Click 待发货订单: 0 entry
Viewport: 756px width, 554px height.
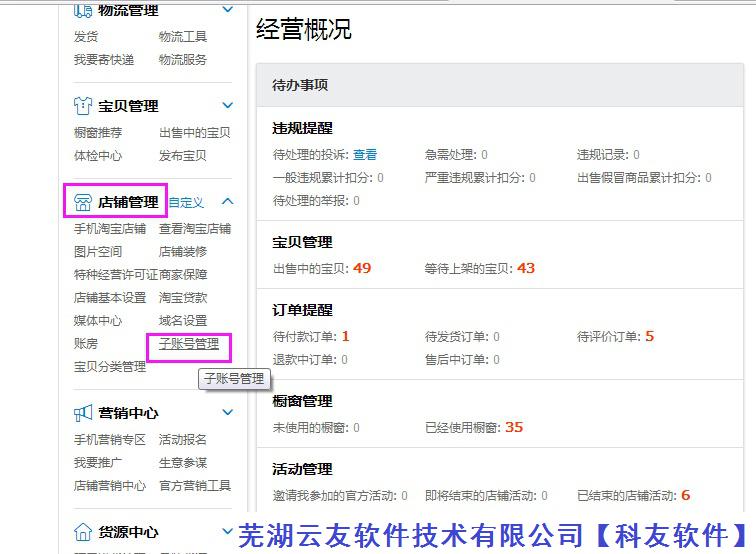pyautogui.click(x=462, y=337)
